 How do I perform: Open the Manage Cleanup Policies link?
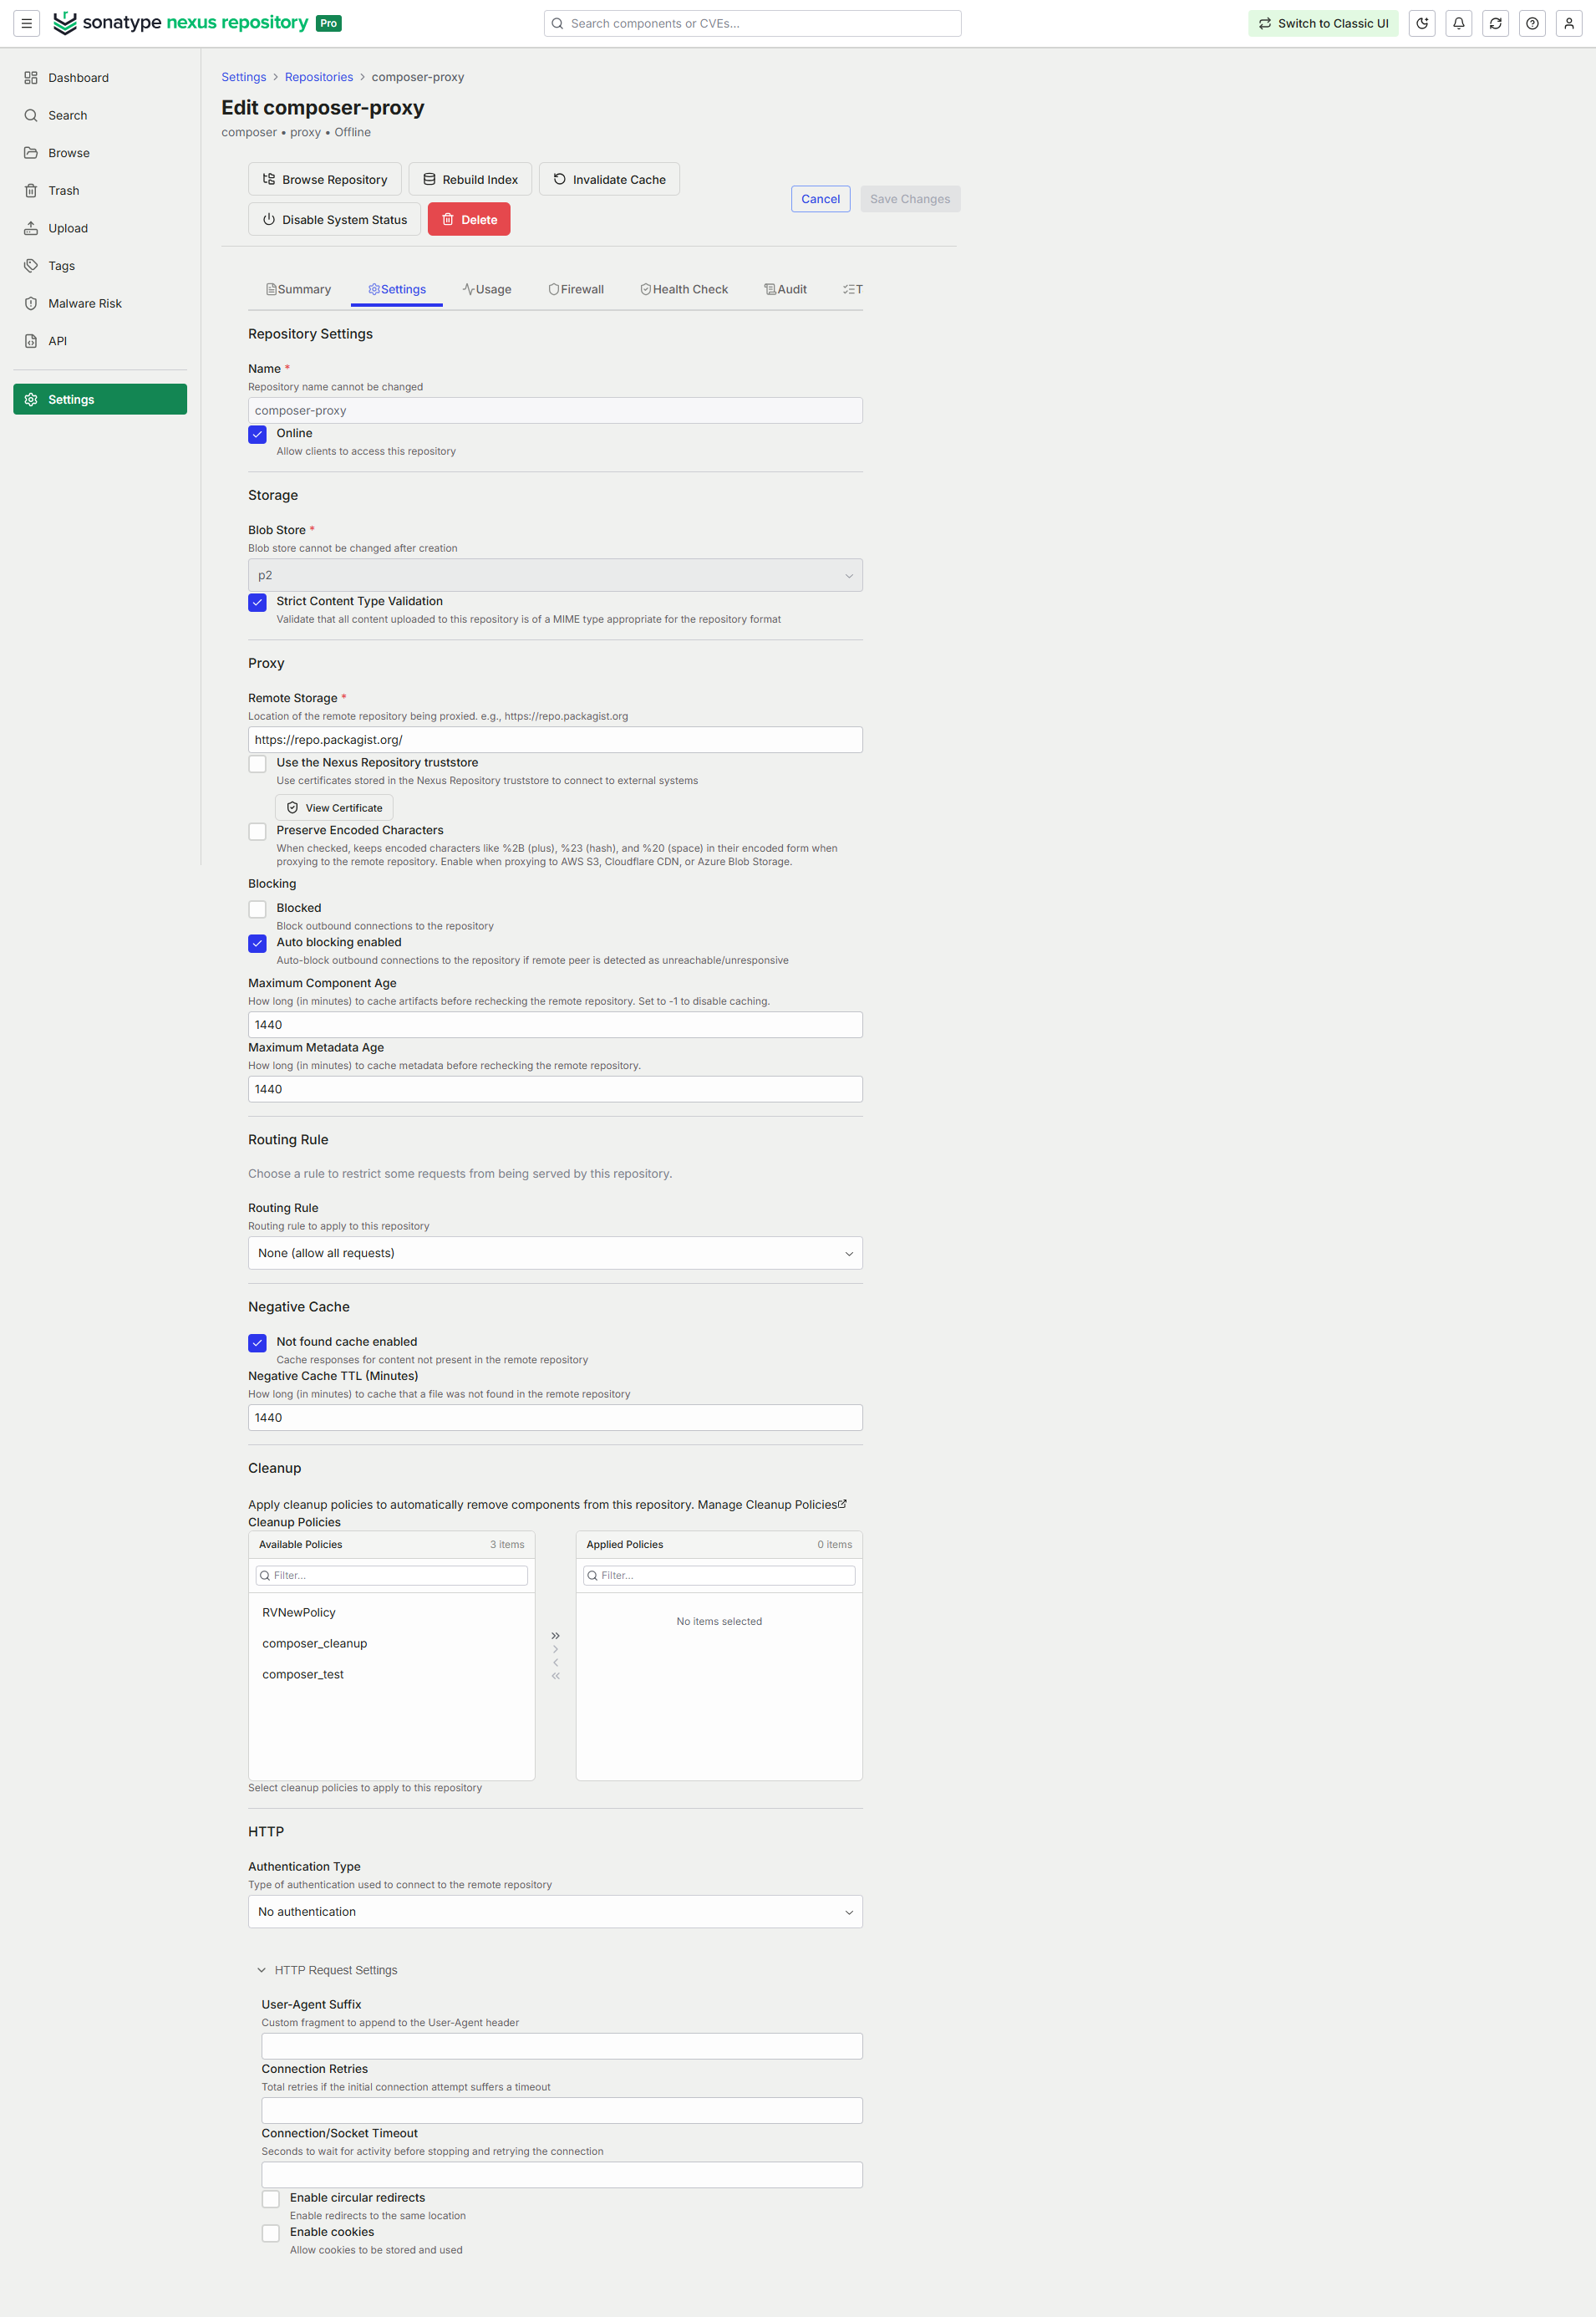pos(772,1505)
